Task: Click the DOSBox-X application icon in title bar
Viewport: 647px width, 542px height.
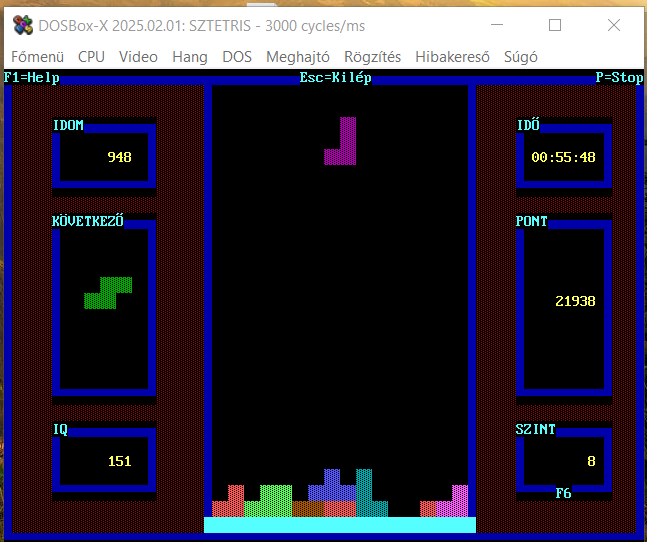Action: [x=23, y=25]
